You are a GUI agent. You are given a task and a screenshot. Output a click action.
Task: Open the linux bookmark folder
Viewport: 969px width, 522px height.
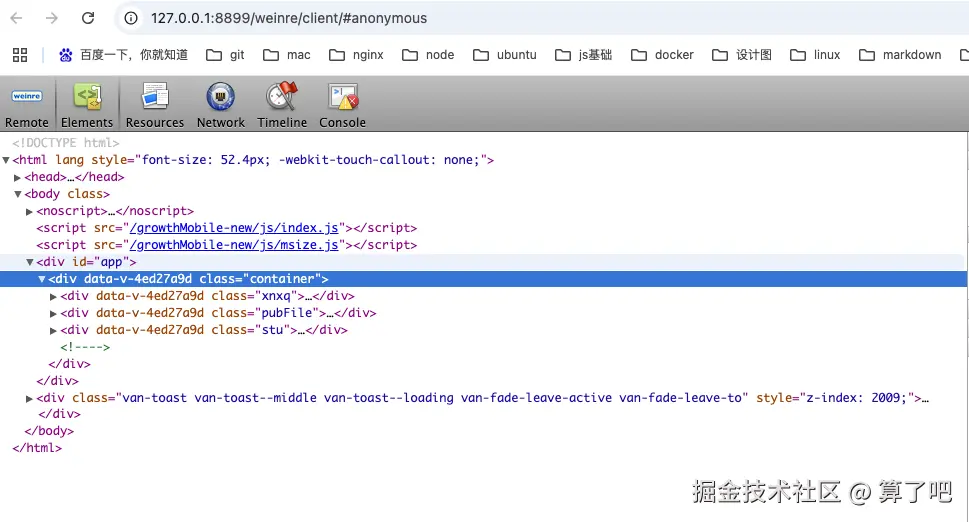point(815,55)
